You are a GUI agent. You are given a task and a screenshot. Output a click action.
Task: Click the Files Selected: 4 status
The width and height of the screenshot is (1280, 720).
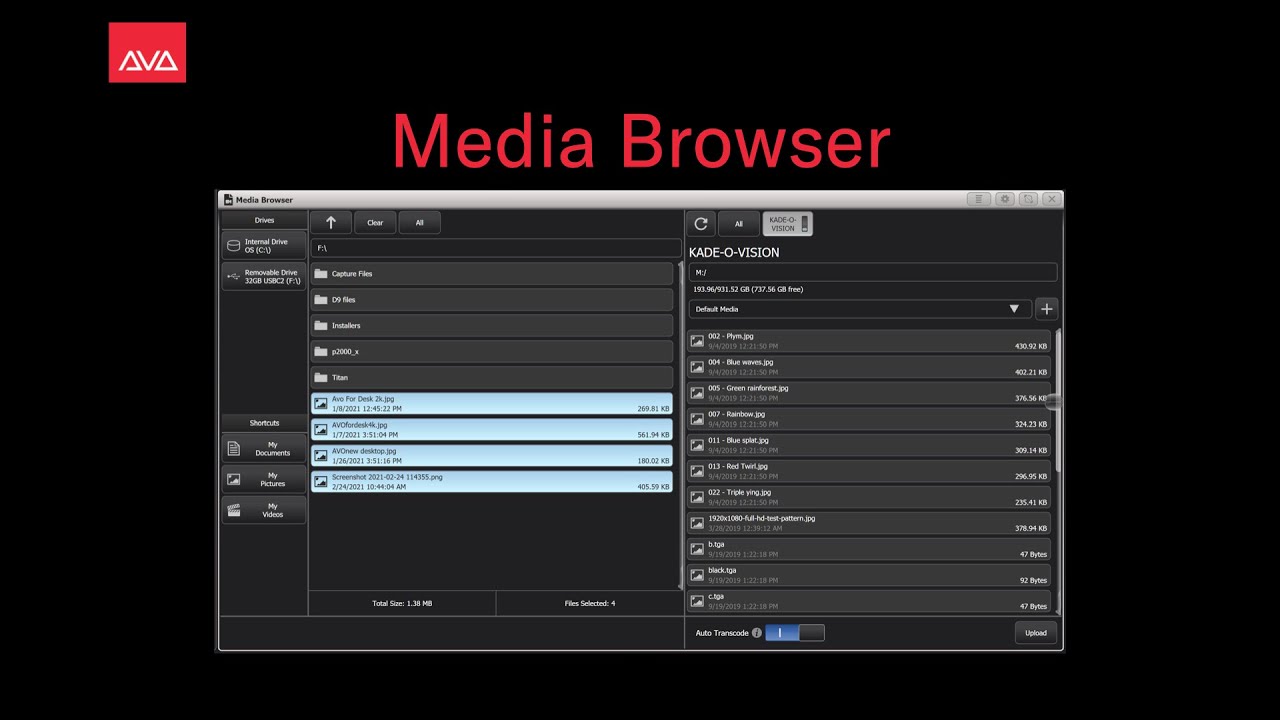pos(590,603)
